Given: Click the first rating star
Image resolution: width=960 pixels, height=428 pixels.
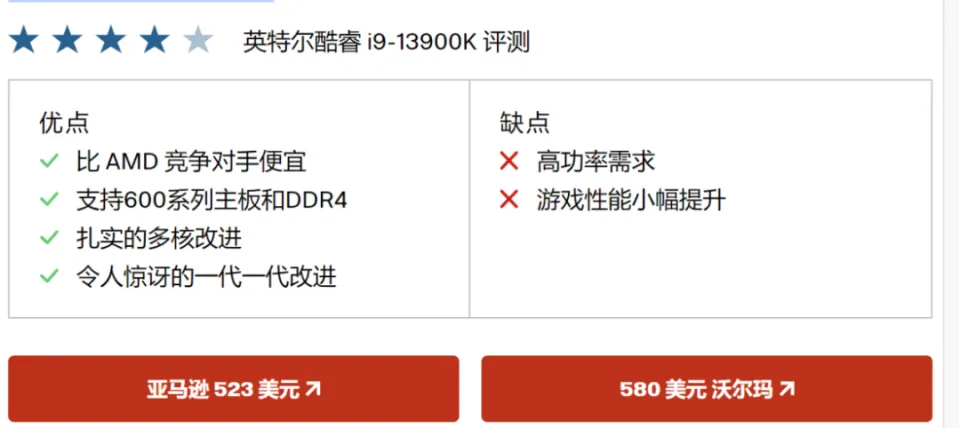Looking at the screenshot, I should coord(24,40).
